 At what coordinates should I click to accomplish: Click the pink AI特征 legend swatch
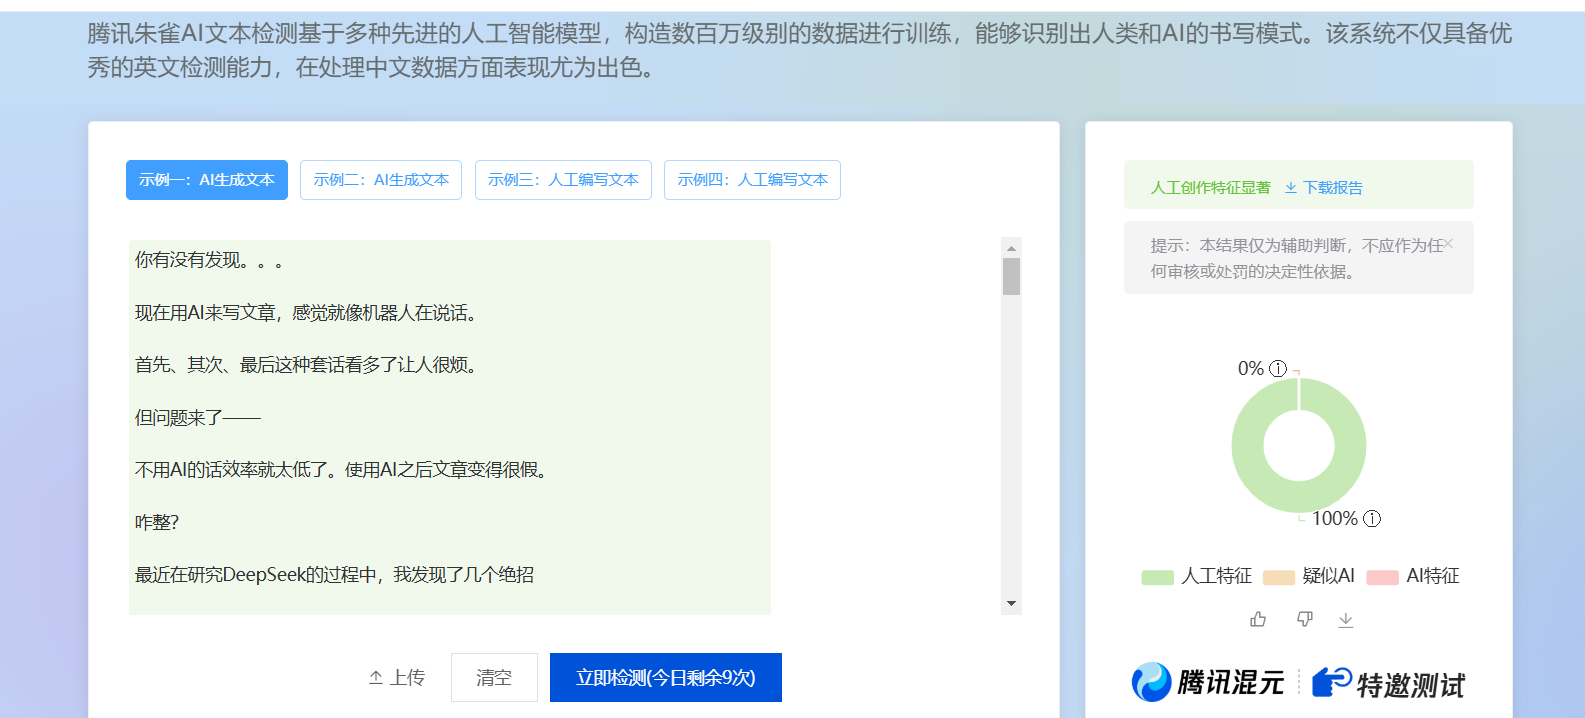1382,577
